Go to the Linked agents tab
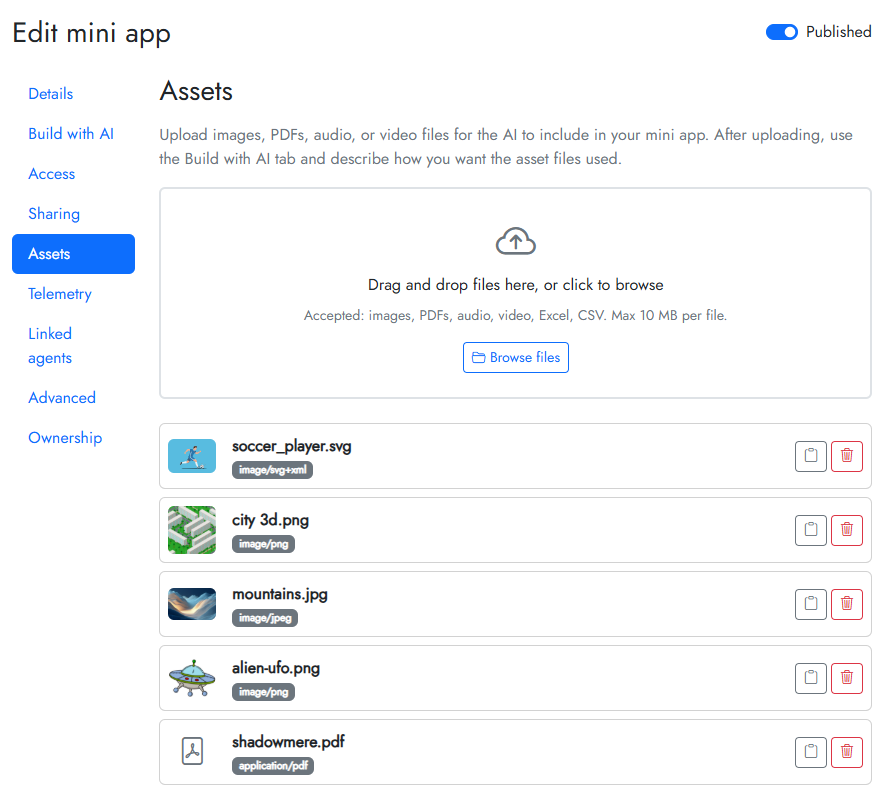883x794 pixels. 50,346
